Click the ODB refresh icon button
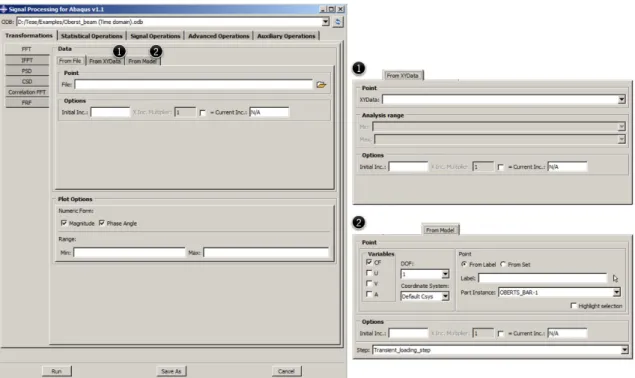The image size is (635, 378). tap(338, 22)
